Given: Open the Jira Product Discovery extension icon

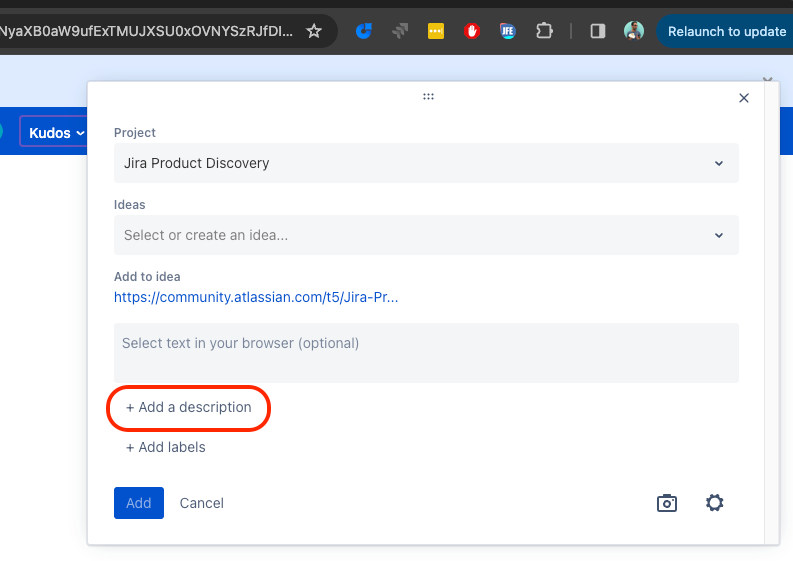Looking at the screenshot, I should (400, 31).
